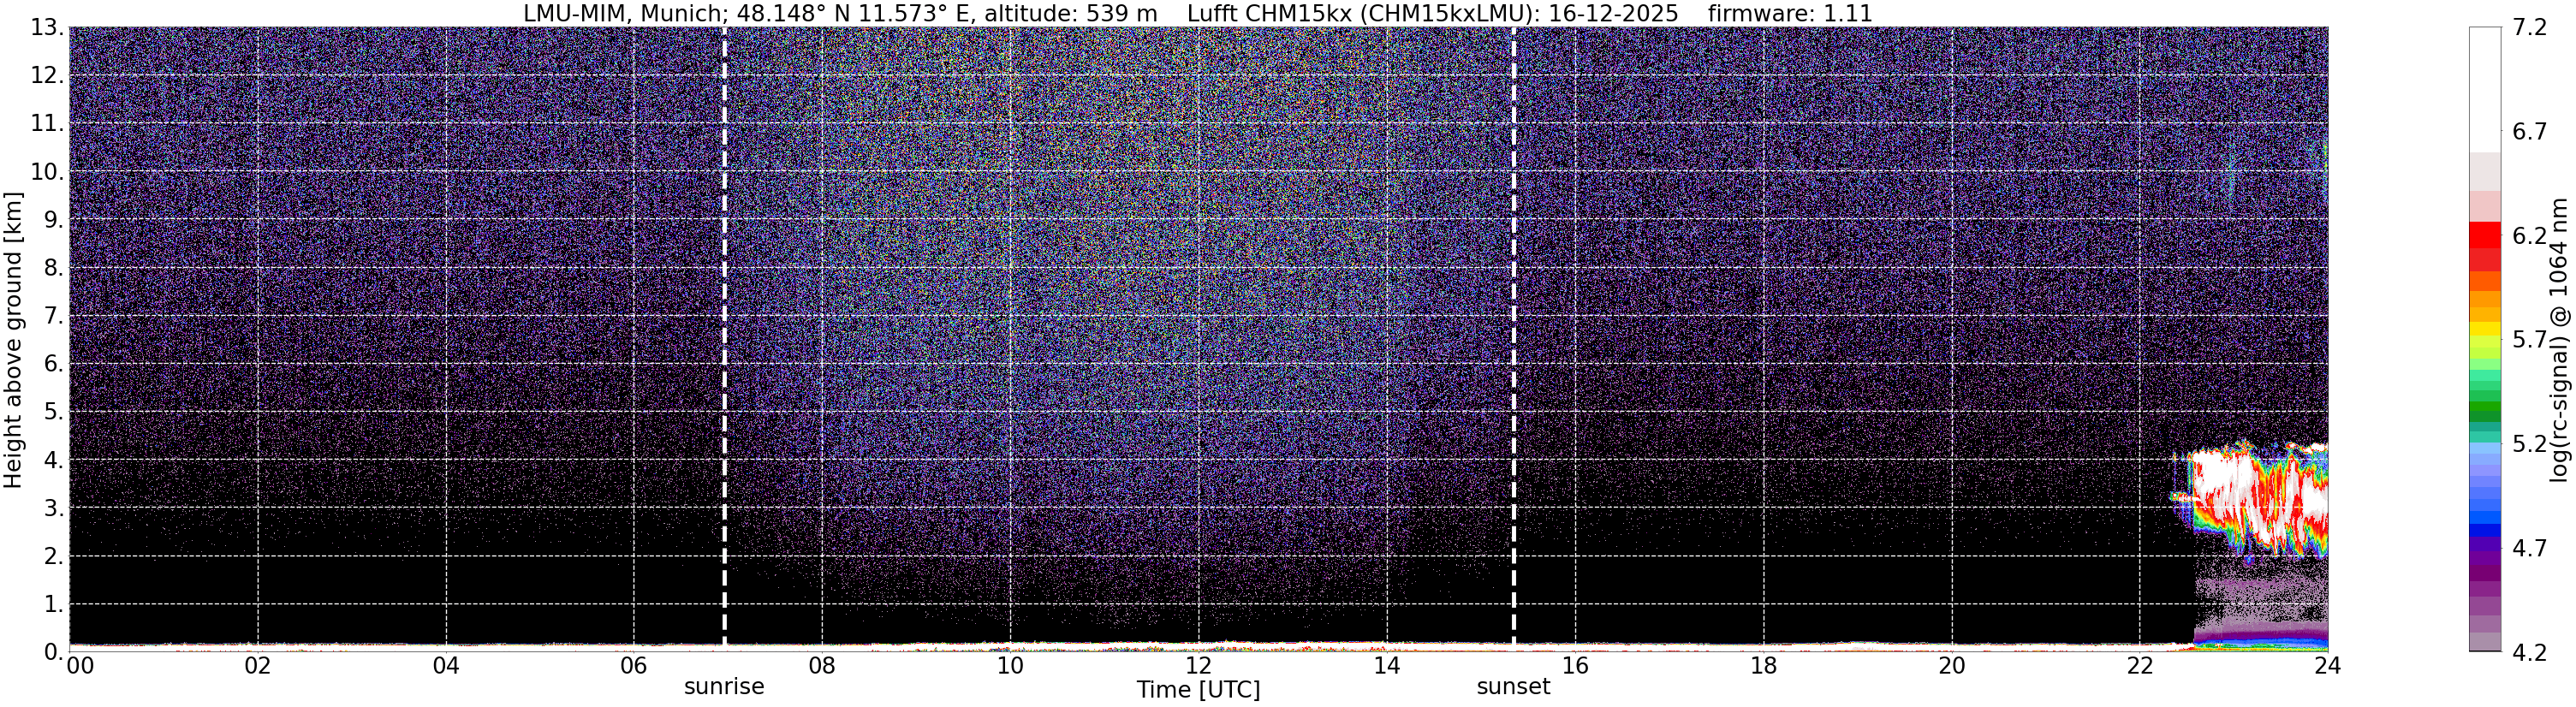The image size is (2576, 707).
Task: Click the height axis tick '8.'
Action: point(53,267)
